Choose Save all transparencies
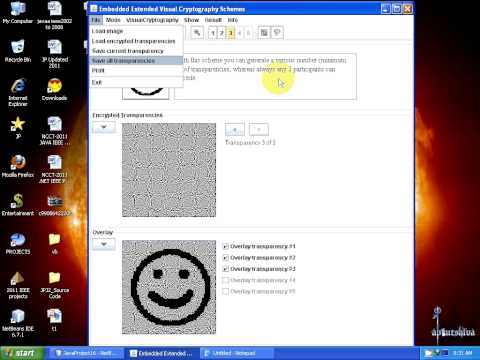480x360 pixels. click(136, 61)
